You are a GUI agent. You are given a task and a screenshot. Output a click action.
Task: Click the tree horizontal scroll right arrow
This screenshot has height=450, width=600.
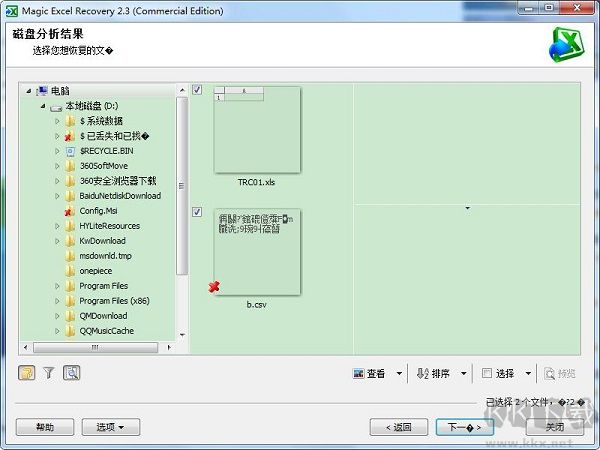[x=169, y=347]
